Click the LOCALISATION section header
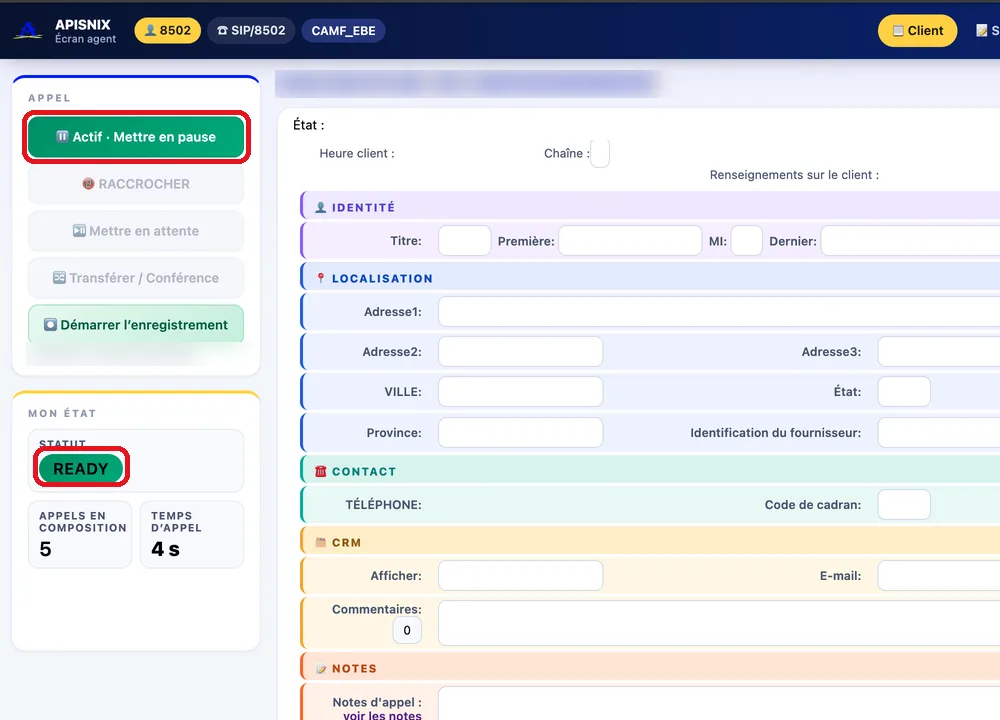The height and width of the screenshot is (720, 1000). 651,278
